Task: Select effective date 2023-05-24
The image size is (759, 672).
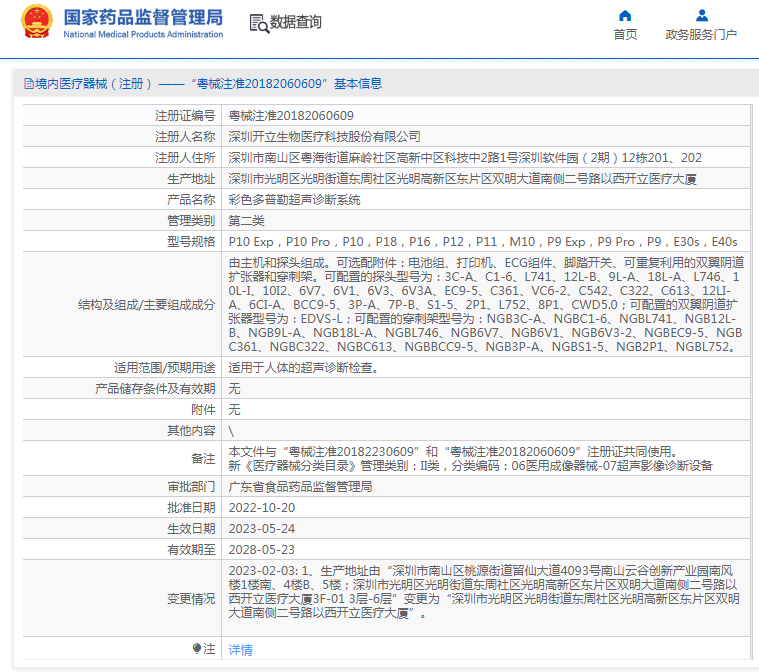Action: [x=262, y=529]
